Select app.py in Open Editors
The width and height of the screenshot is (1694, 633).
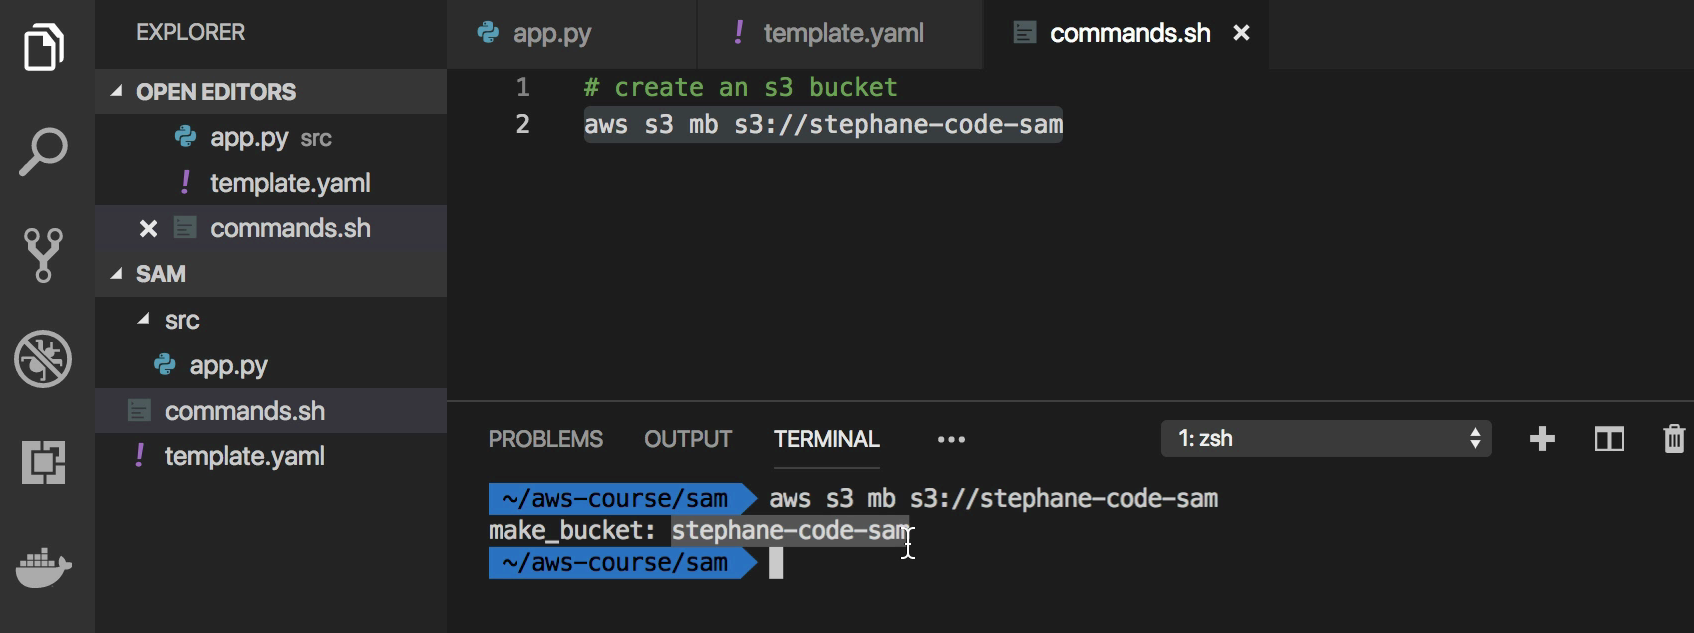[x=271, y=137]
